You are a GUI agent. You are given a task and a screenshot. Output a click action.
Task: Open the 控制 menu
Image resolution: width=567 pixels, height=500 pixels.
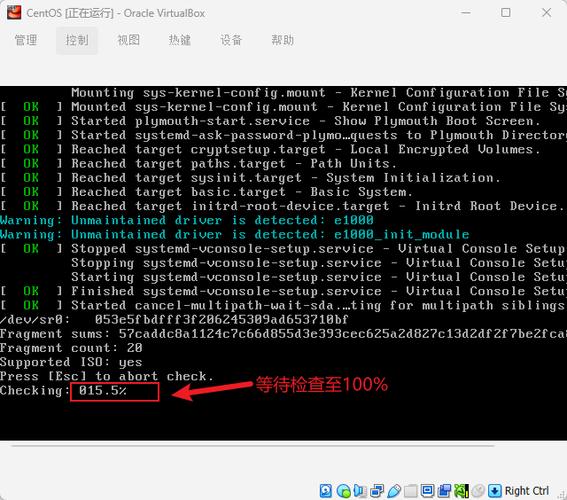click(77, 40)
